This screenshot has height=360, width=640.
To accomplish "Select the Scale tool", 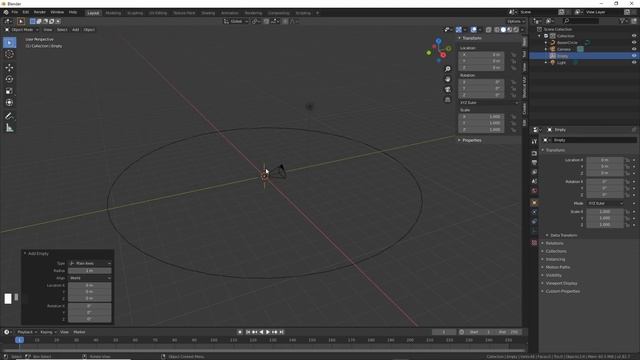I will click(x=9, y=91).
